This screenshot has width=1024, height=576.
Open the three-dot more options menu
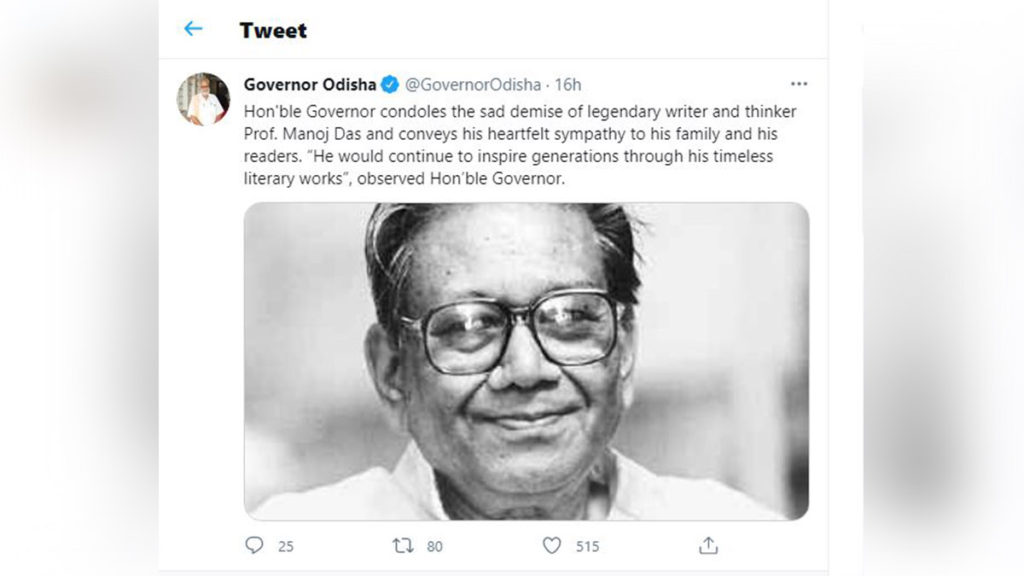pyautogui.click(x=799, y=84)
